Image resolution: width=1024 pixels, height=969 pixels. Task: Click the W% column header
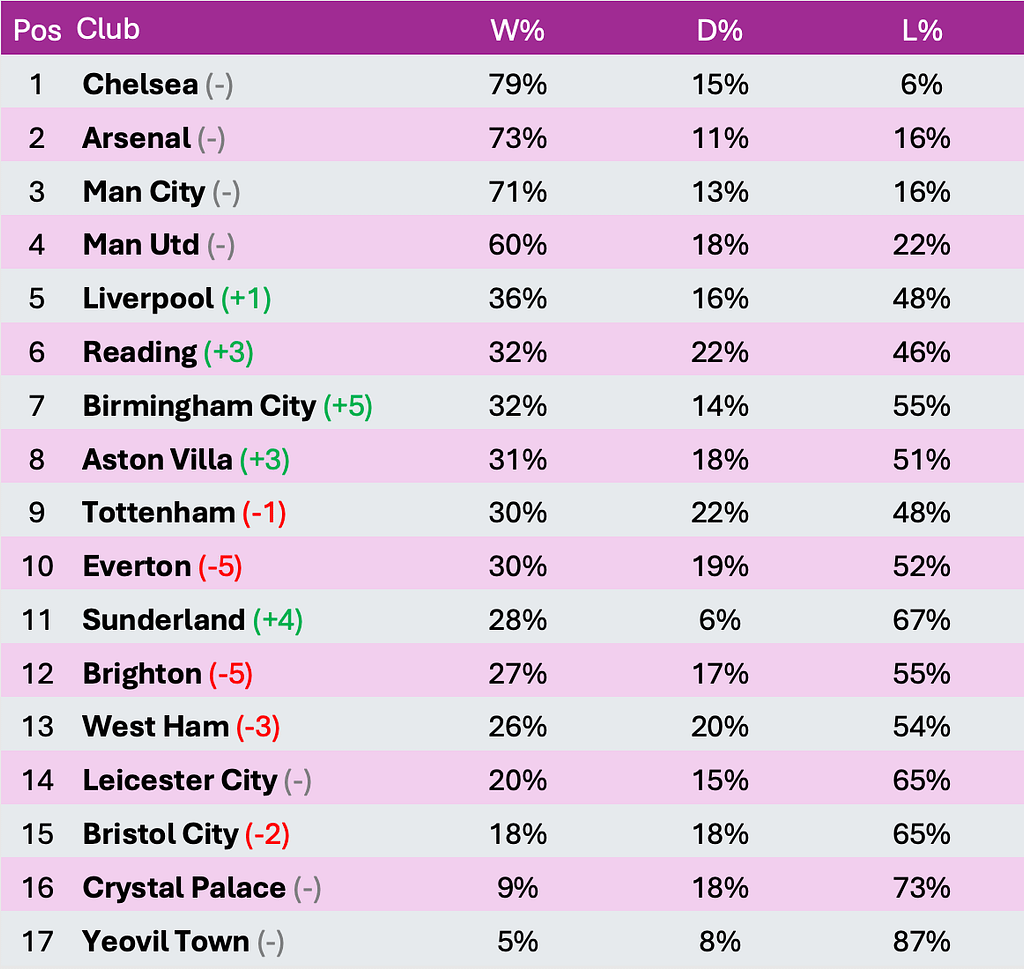click(x=517, y=30)
